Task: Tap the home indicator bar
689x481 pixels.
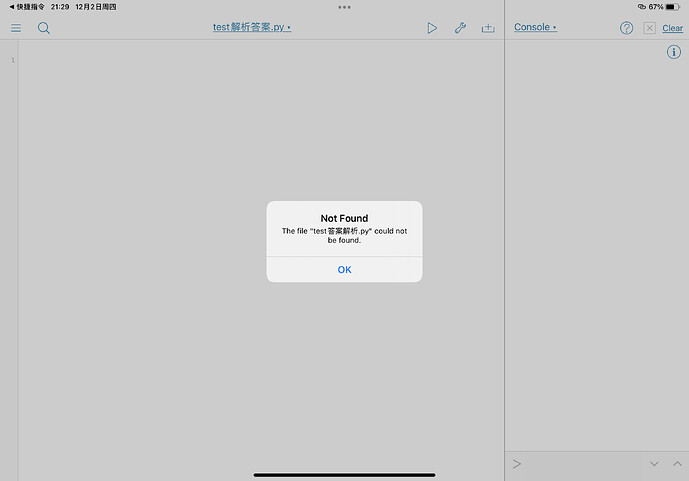Action: tap(344, 475)
